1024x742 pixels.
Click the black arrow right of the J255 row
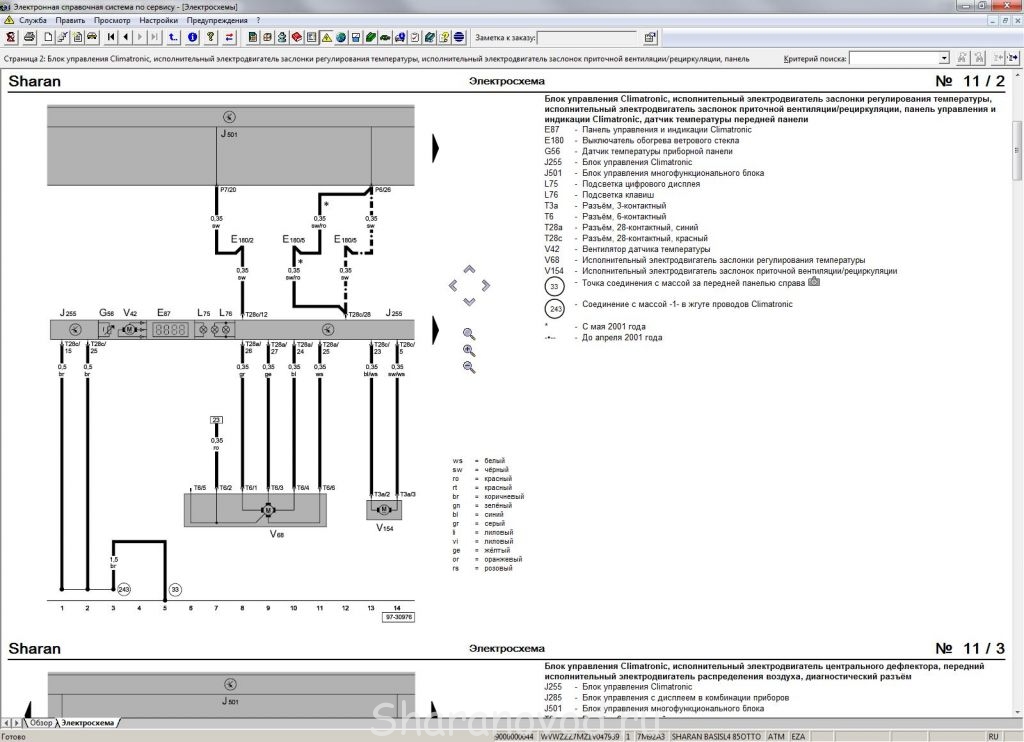click(436, 328)
